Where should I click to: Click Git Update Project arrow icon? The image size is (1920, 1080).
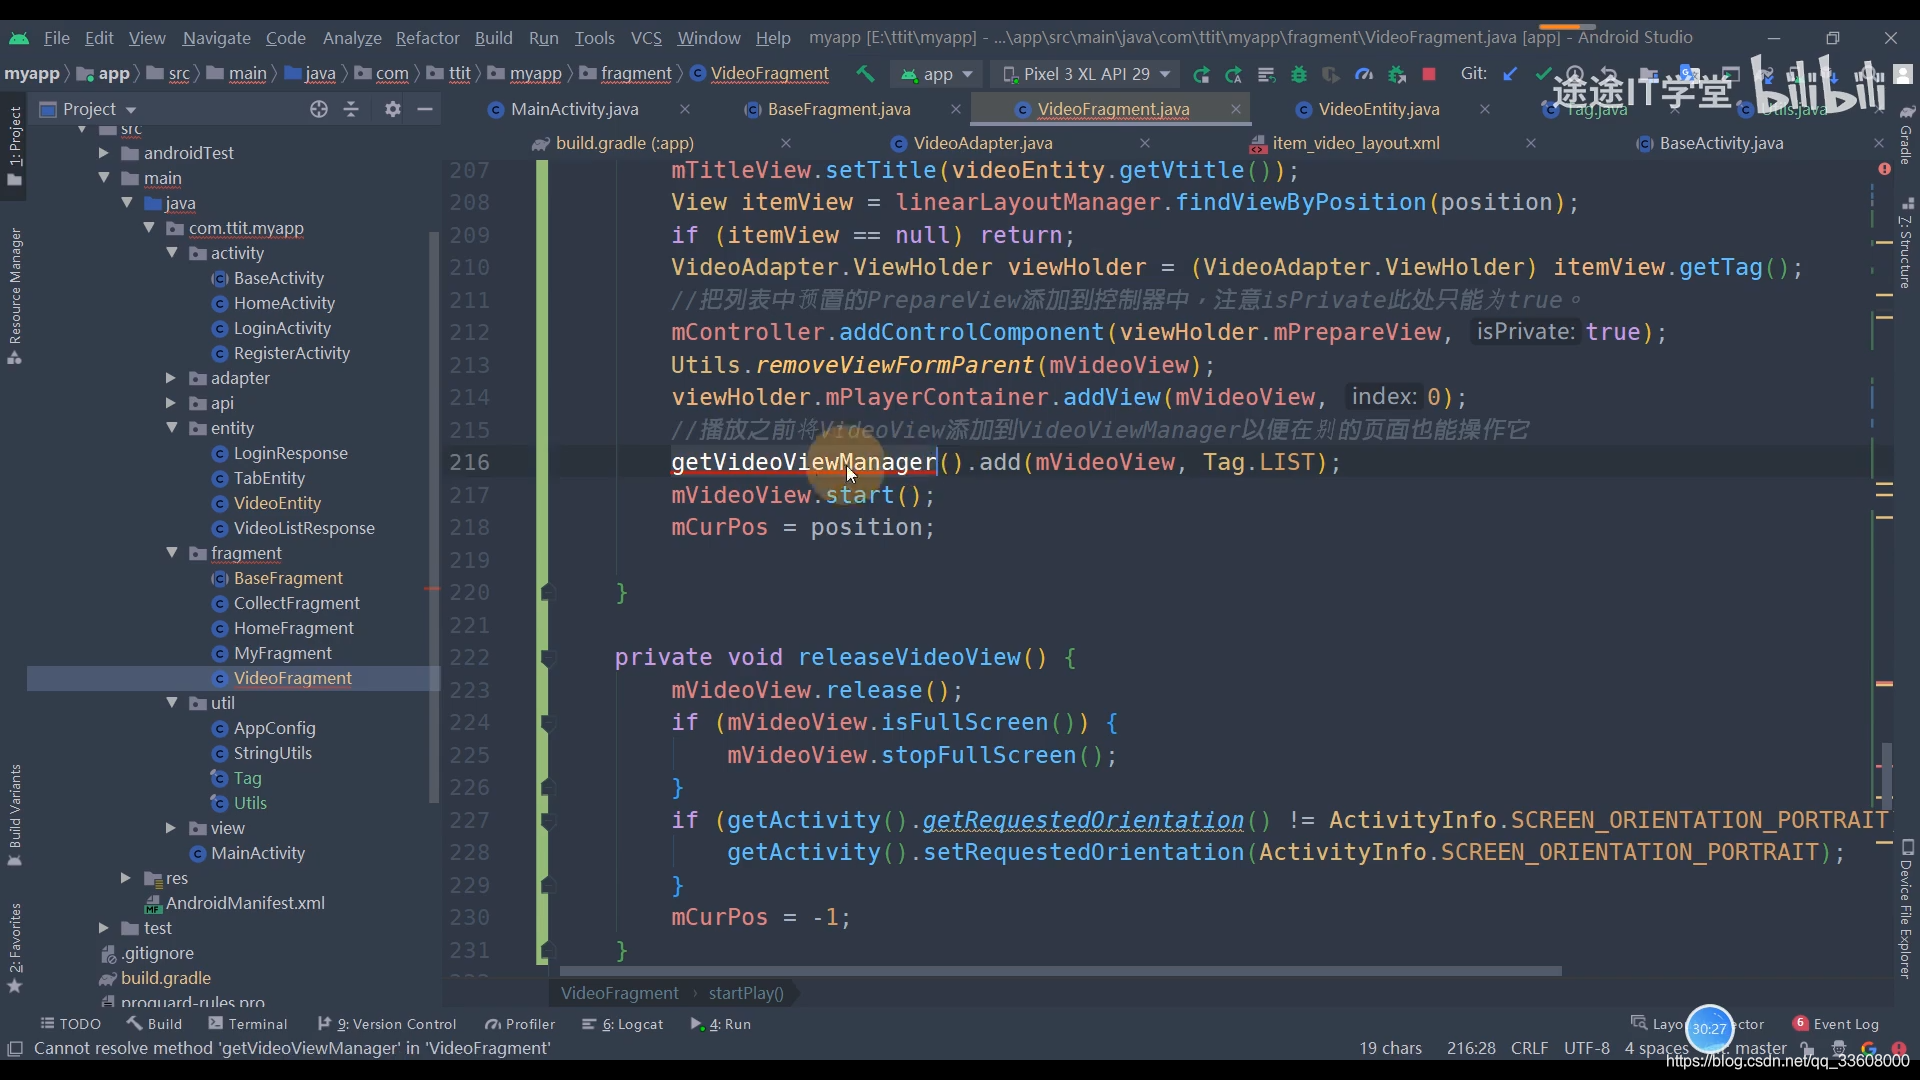pyautogui.click(x=1510, y=74)
